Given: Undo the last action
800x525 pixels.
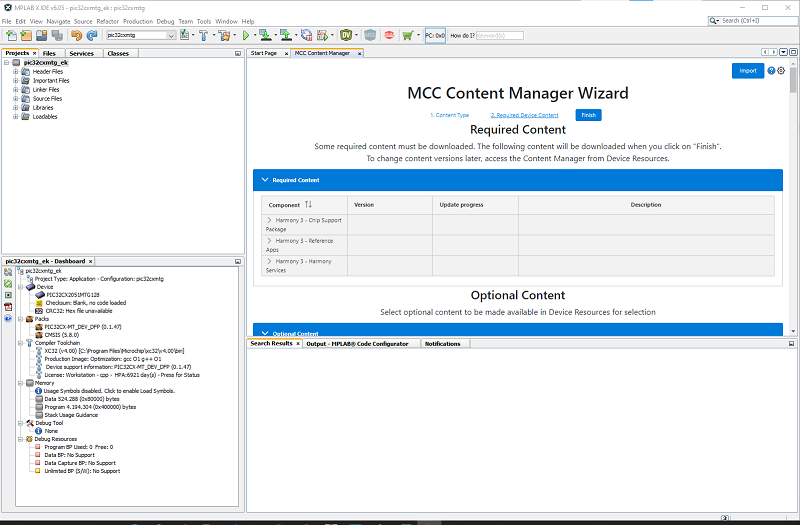Looking at the screenshot, I should 77,35.
